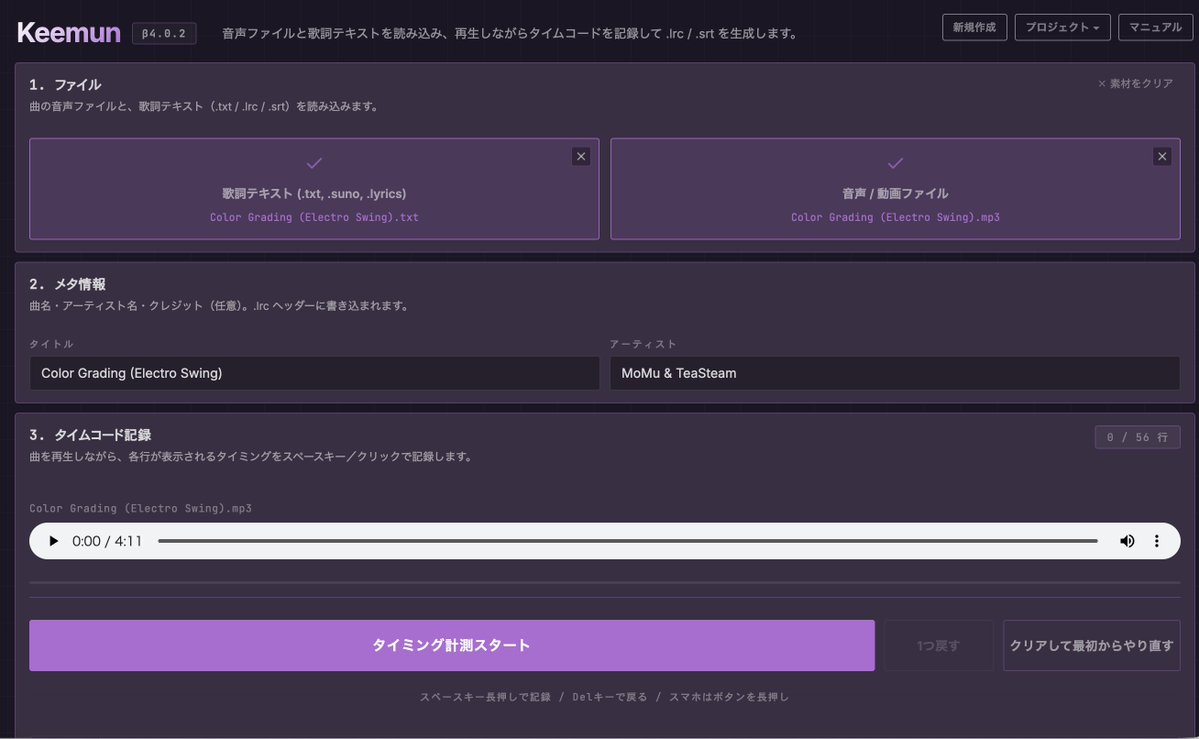Click the audio/video file drop zone
The height and width of the screenshot is (739, 1199).
click(895, 188)
